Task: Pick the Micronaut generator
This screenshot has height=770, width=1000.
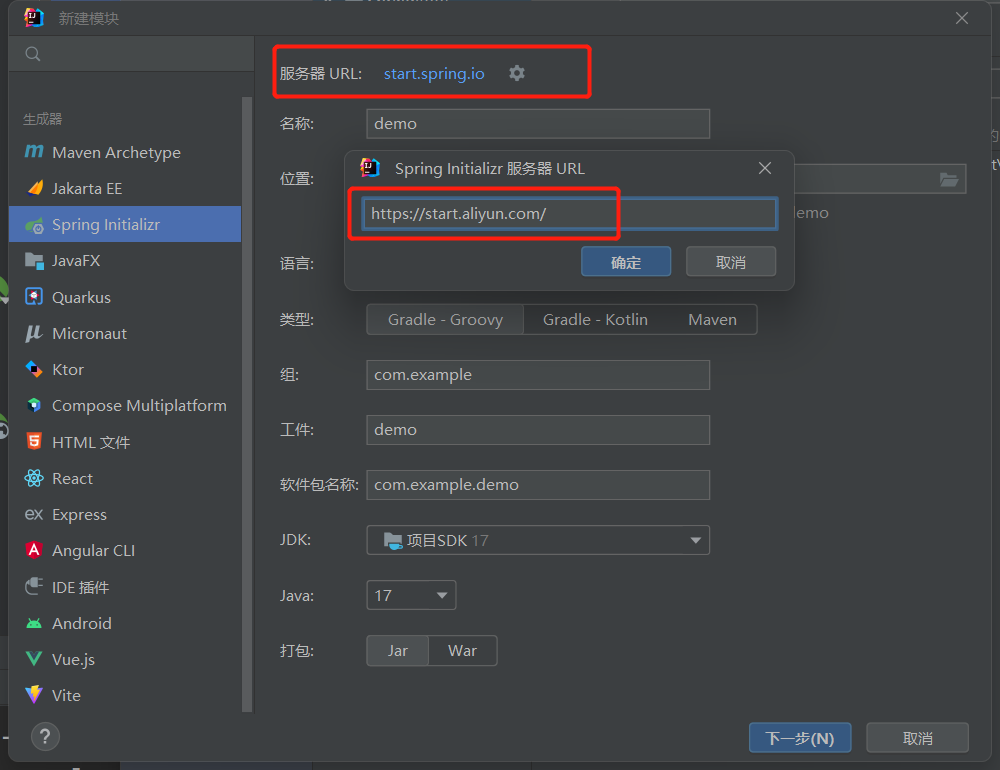Action: (x=88, y=333)
